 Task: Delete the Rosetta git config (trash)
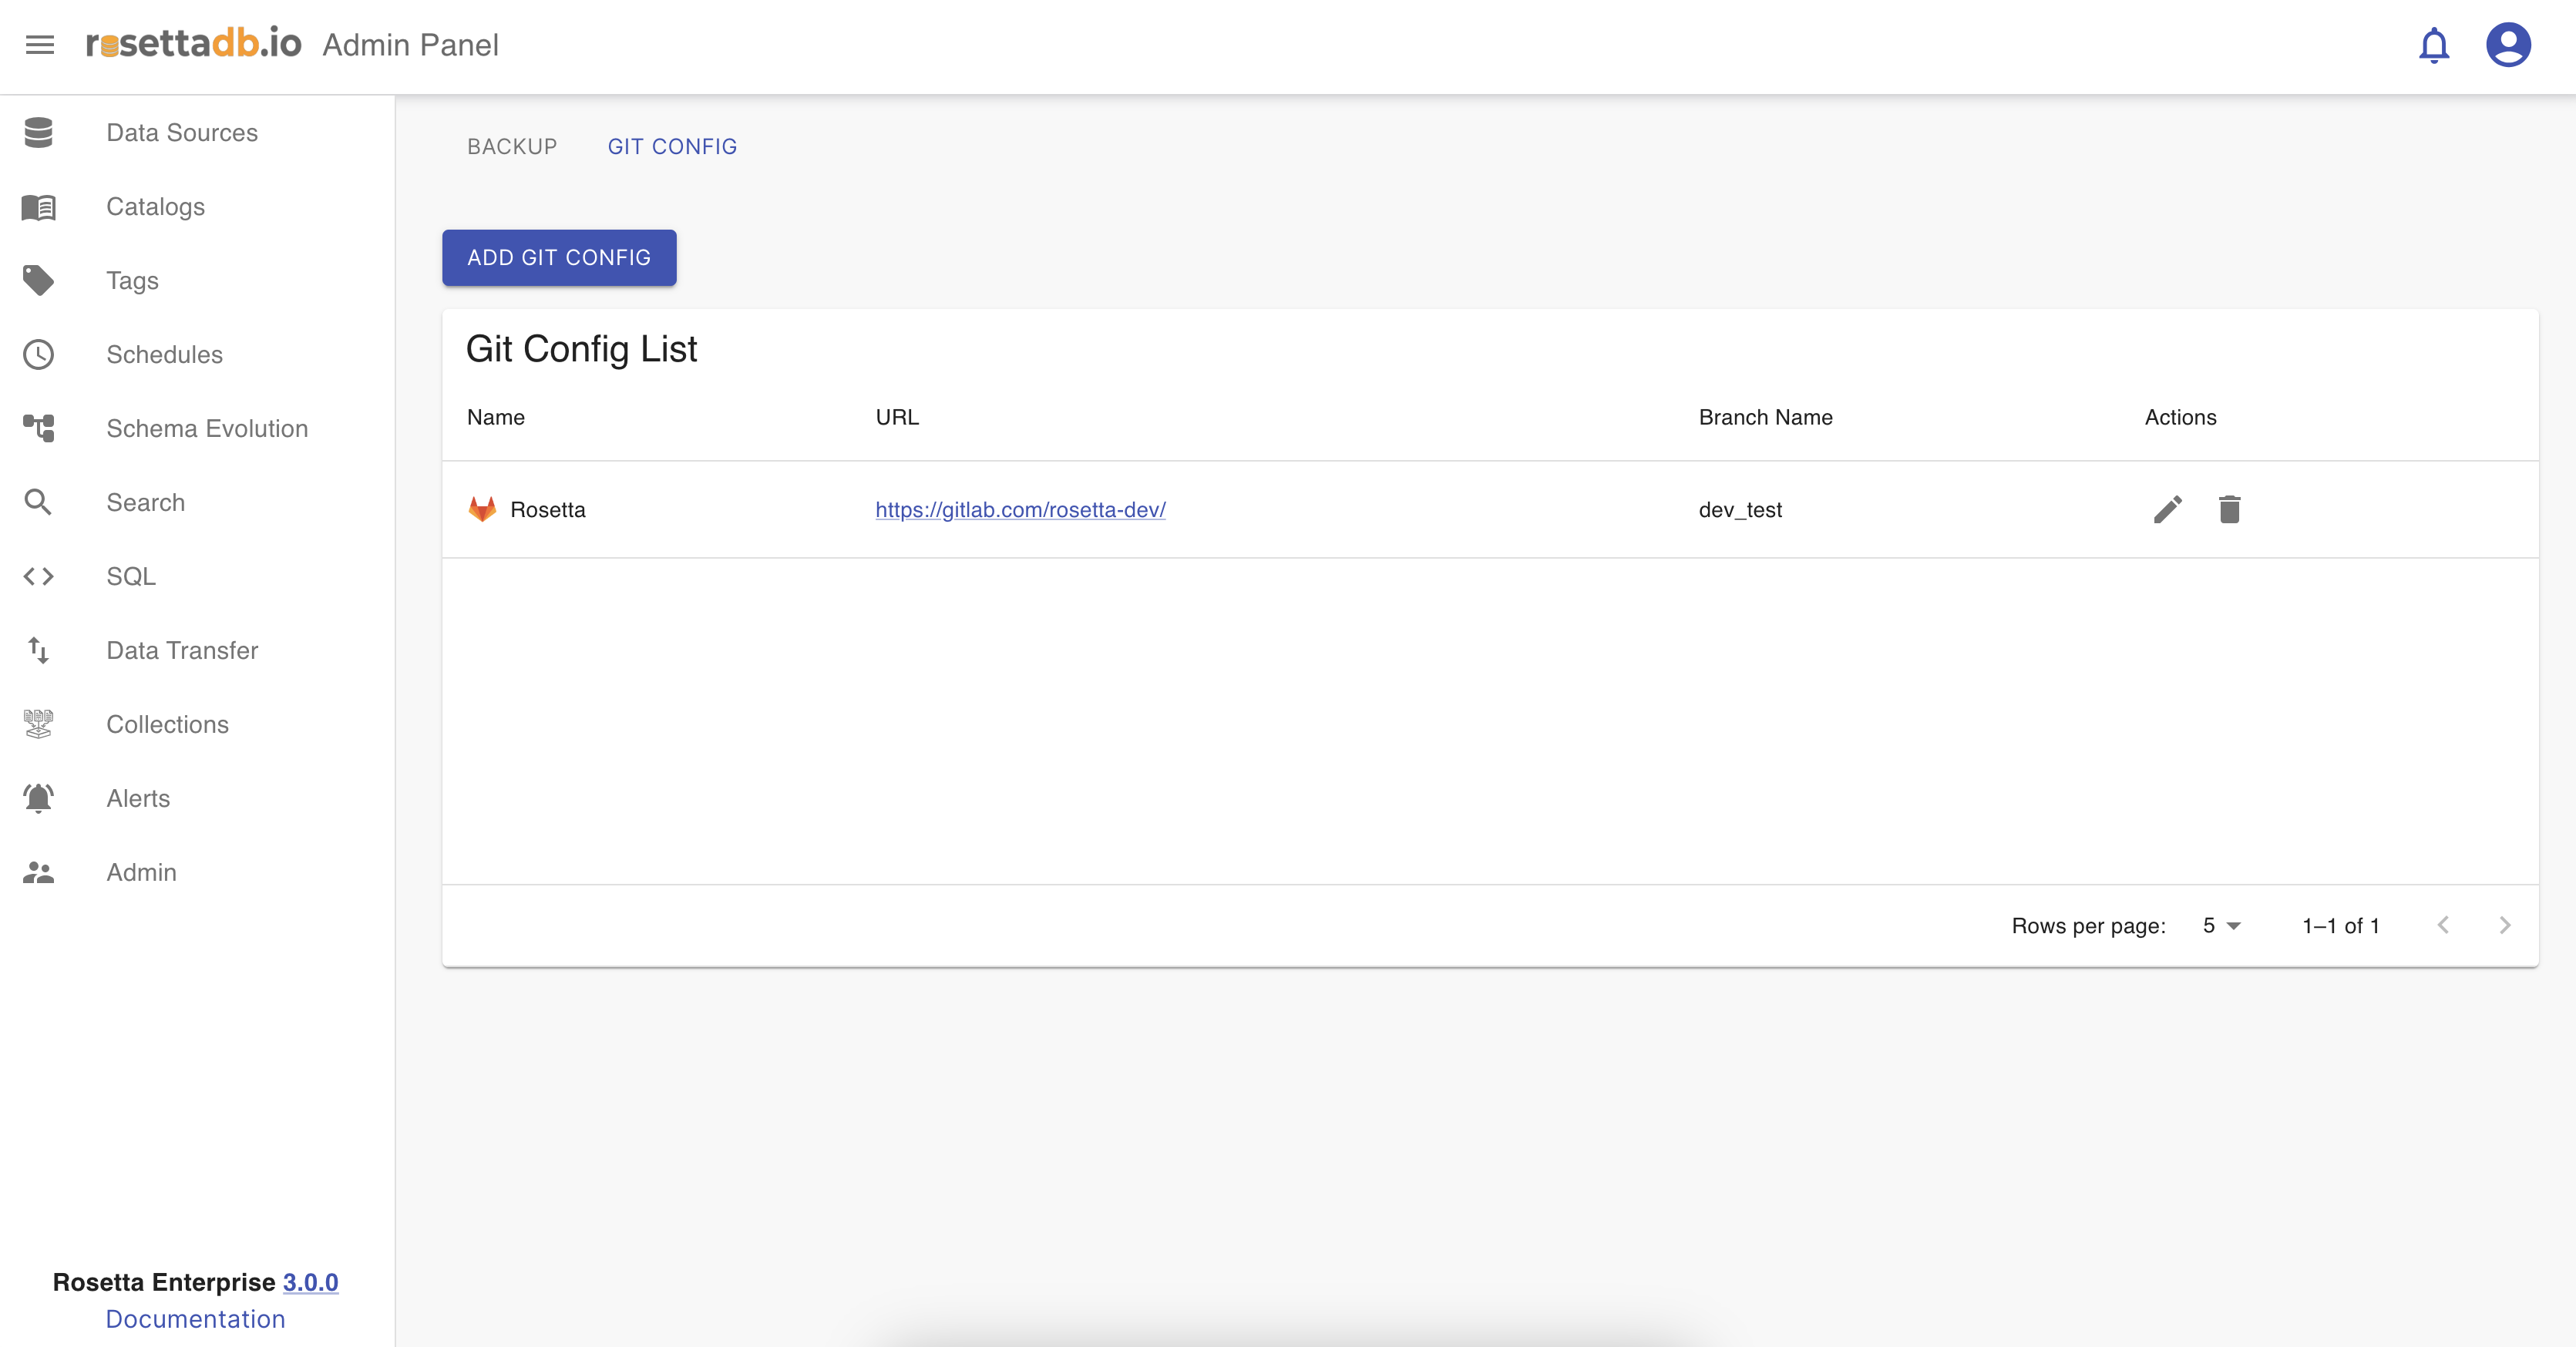(x=2229, y=510)
